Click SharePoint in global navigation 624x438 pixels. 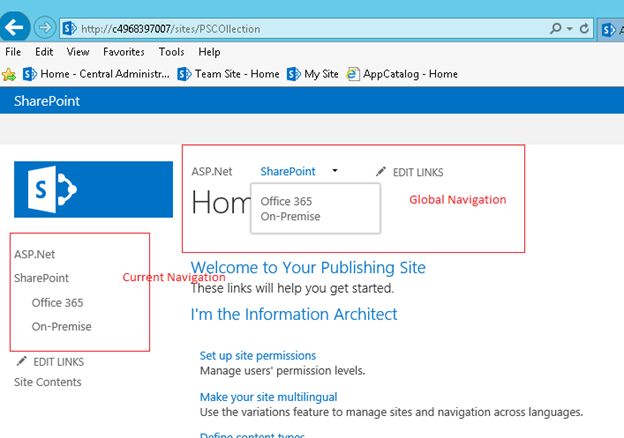coord(288,171)
